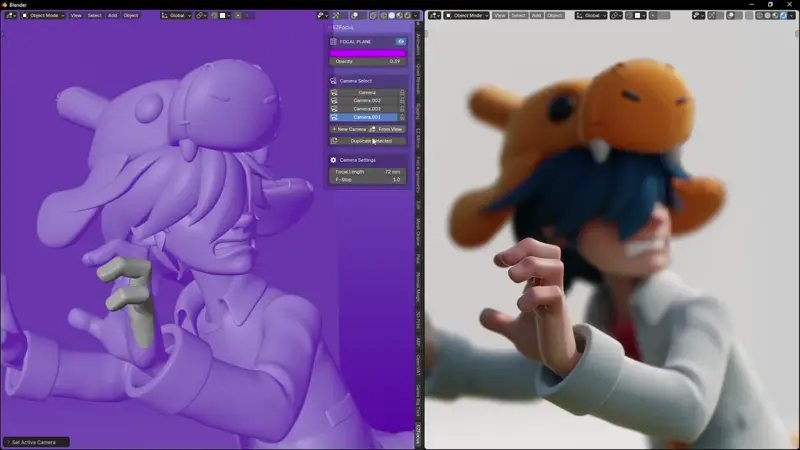Toggle proportional editing in left viewport
Viewport: 800px width, 450px height.
pyautogui.click(x=238, y=15)
